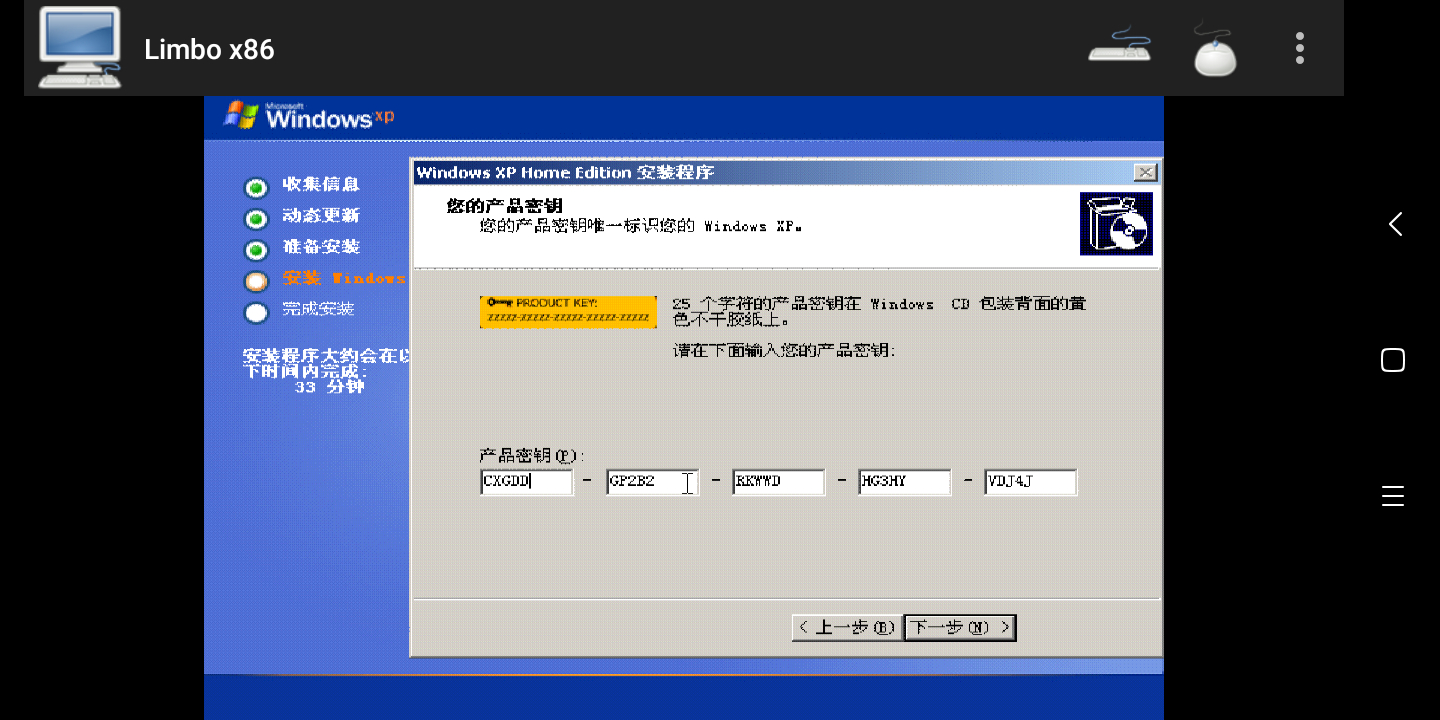1440x720 pixels.
Task: Tap the Limbo mouse icon
Action: tap(1215, 48)
